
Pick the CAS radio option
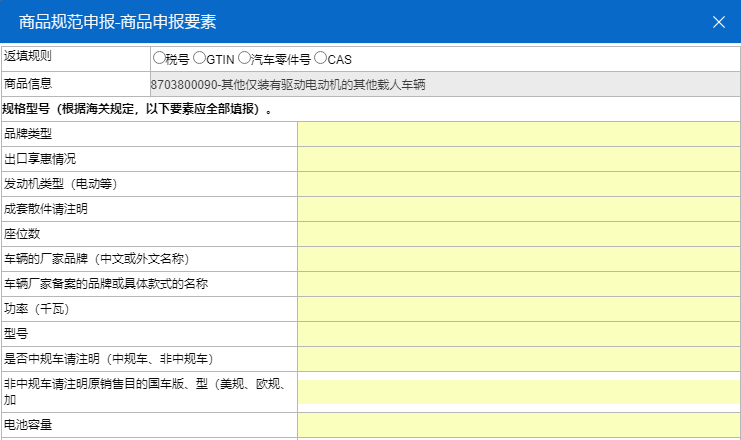click(320, 59)
